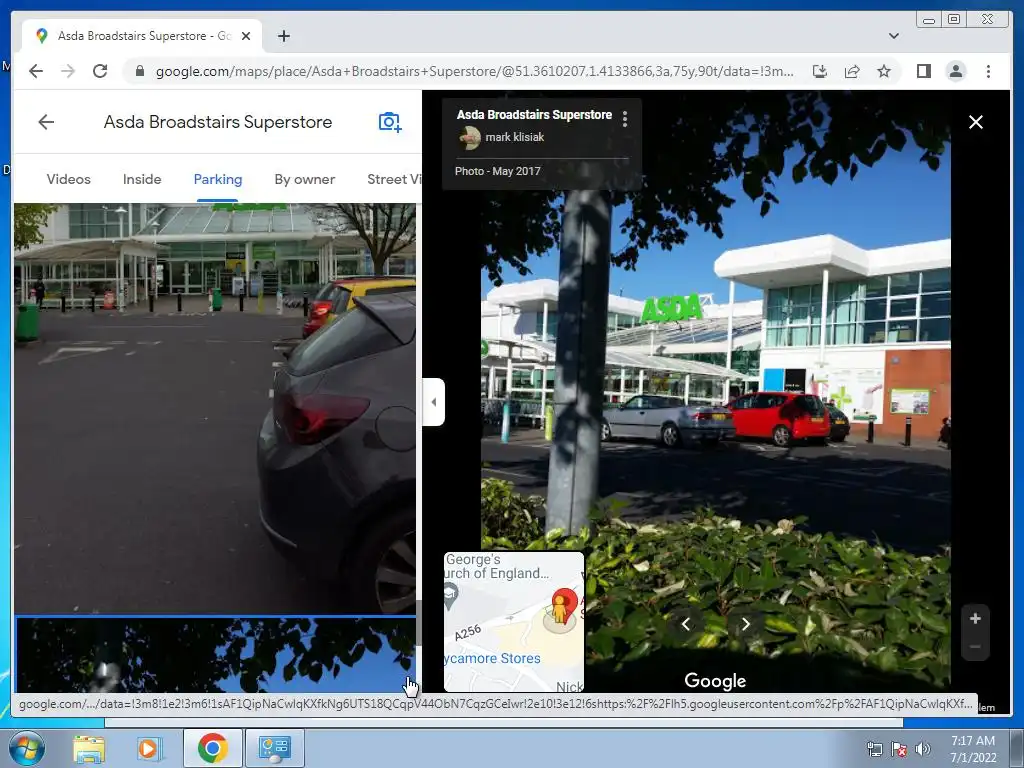
Task: Open the By owner tab
Action: pyautogui.click(x=304, y=180)
